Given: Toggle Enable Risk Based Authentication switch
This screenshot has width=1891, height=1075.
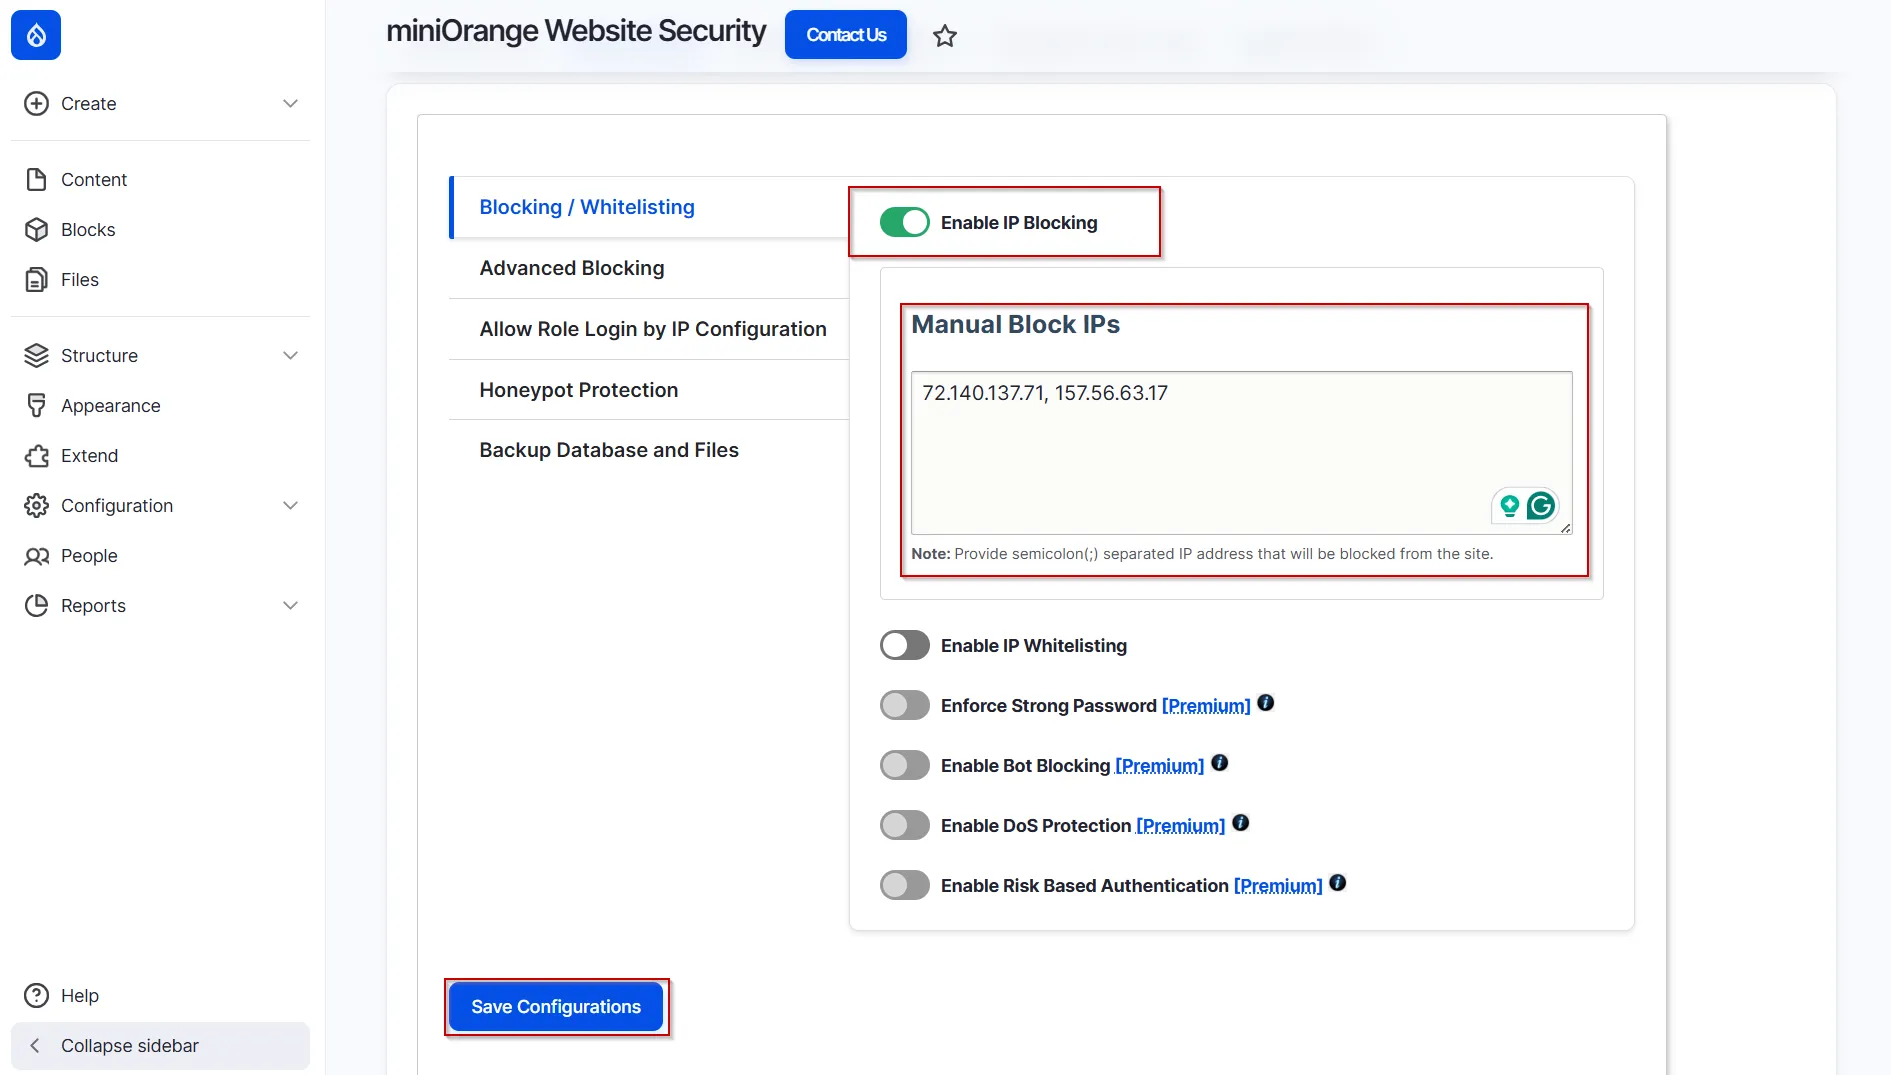Looking at the screenshot, I should coord(905,885).
